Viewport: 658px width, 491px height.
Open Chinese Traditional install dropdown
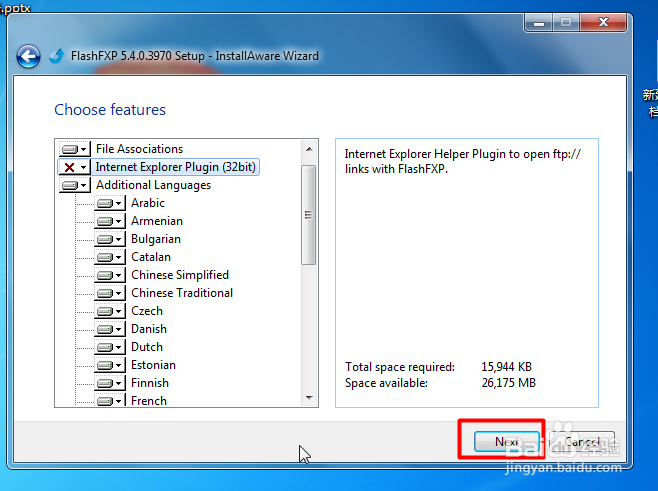coord(110,293)
